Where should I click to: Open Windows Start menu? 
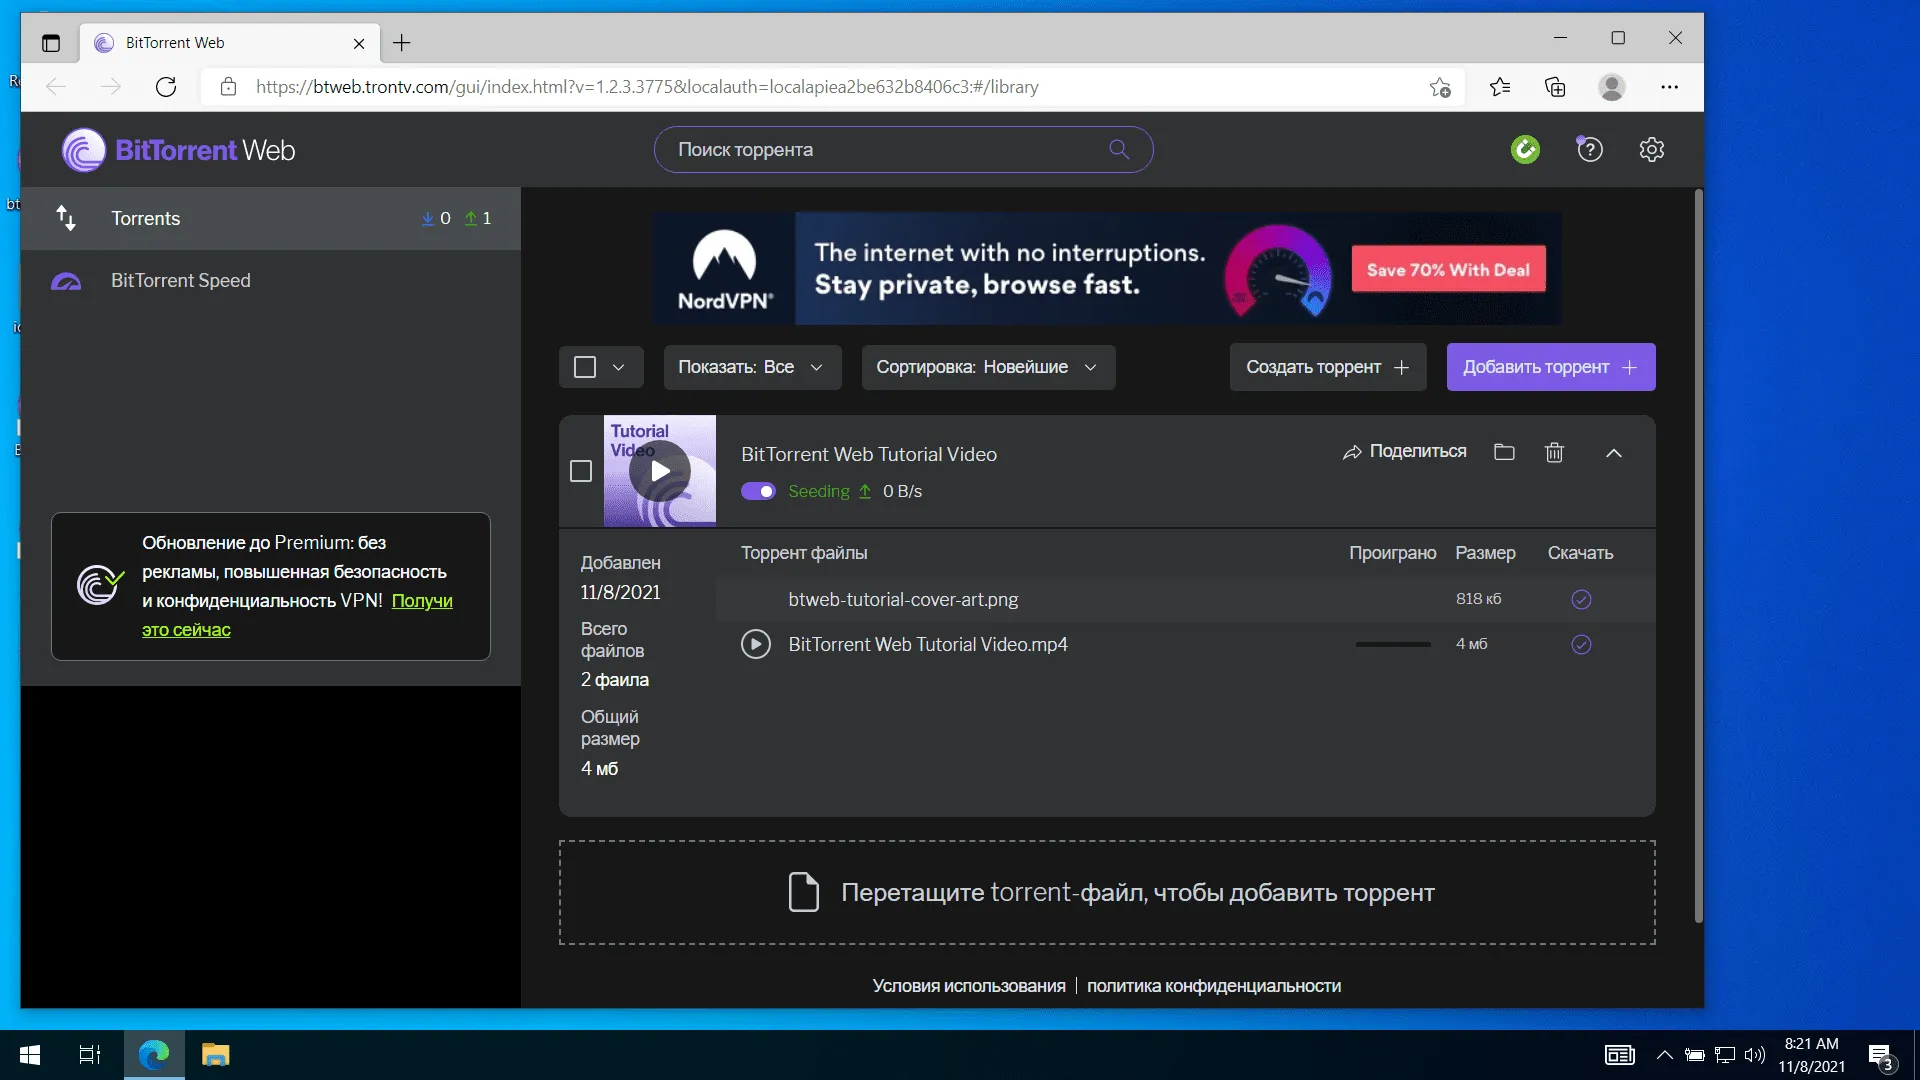30,1054
